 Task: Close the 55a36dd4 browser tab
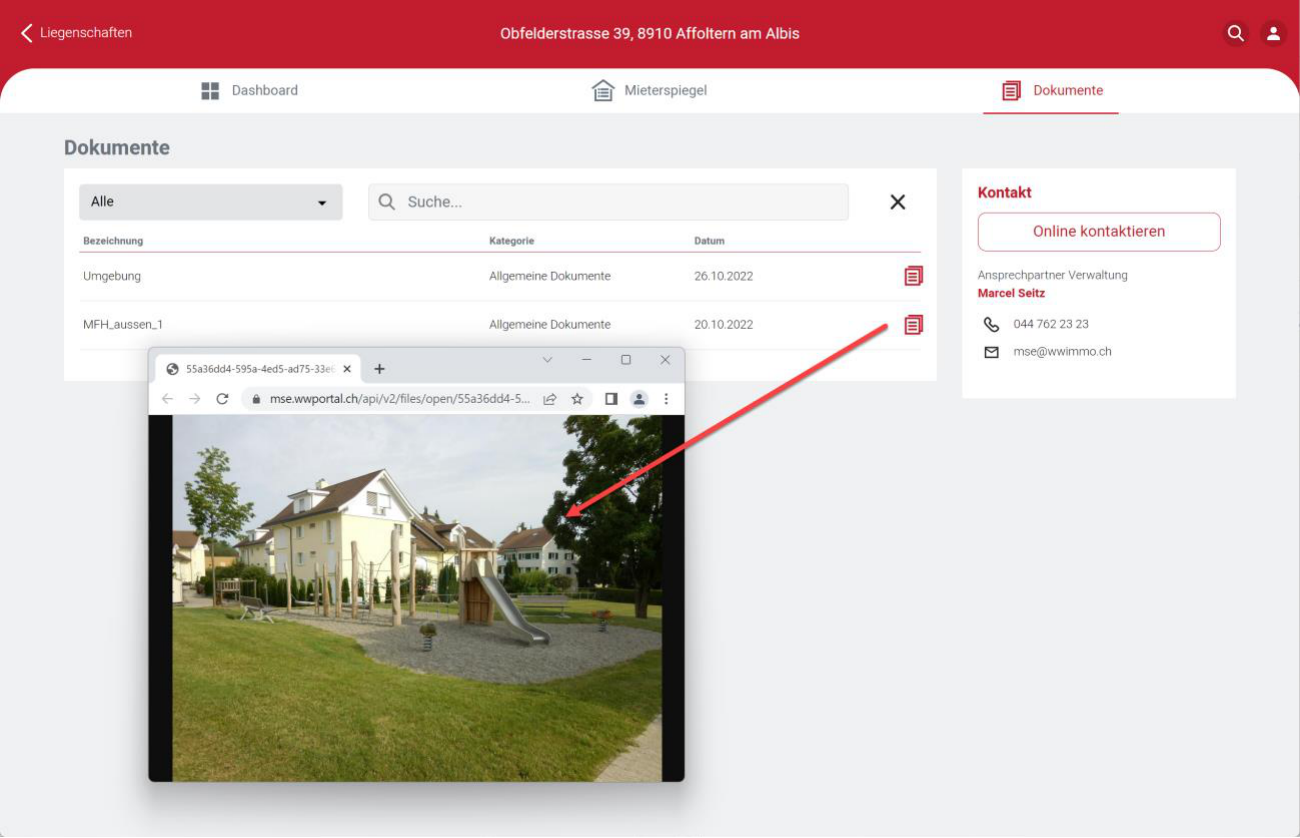347,369
